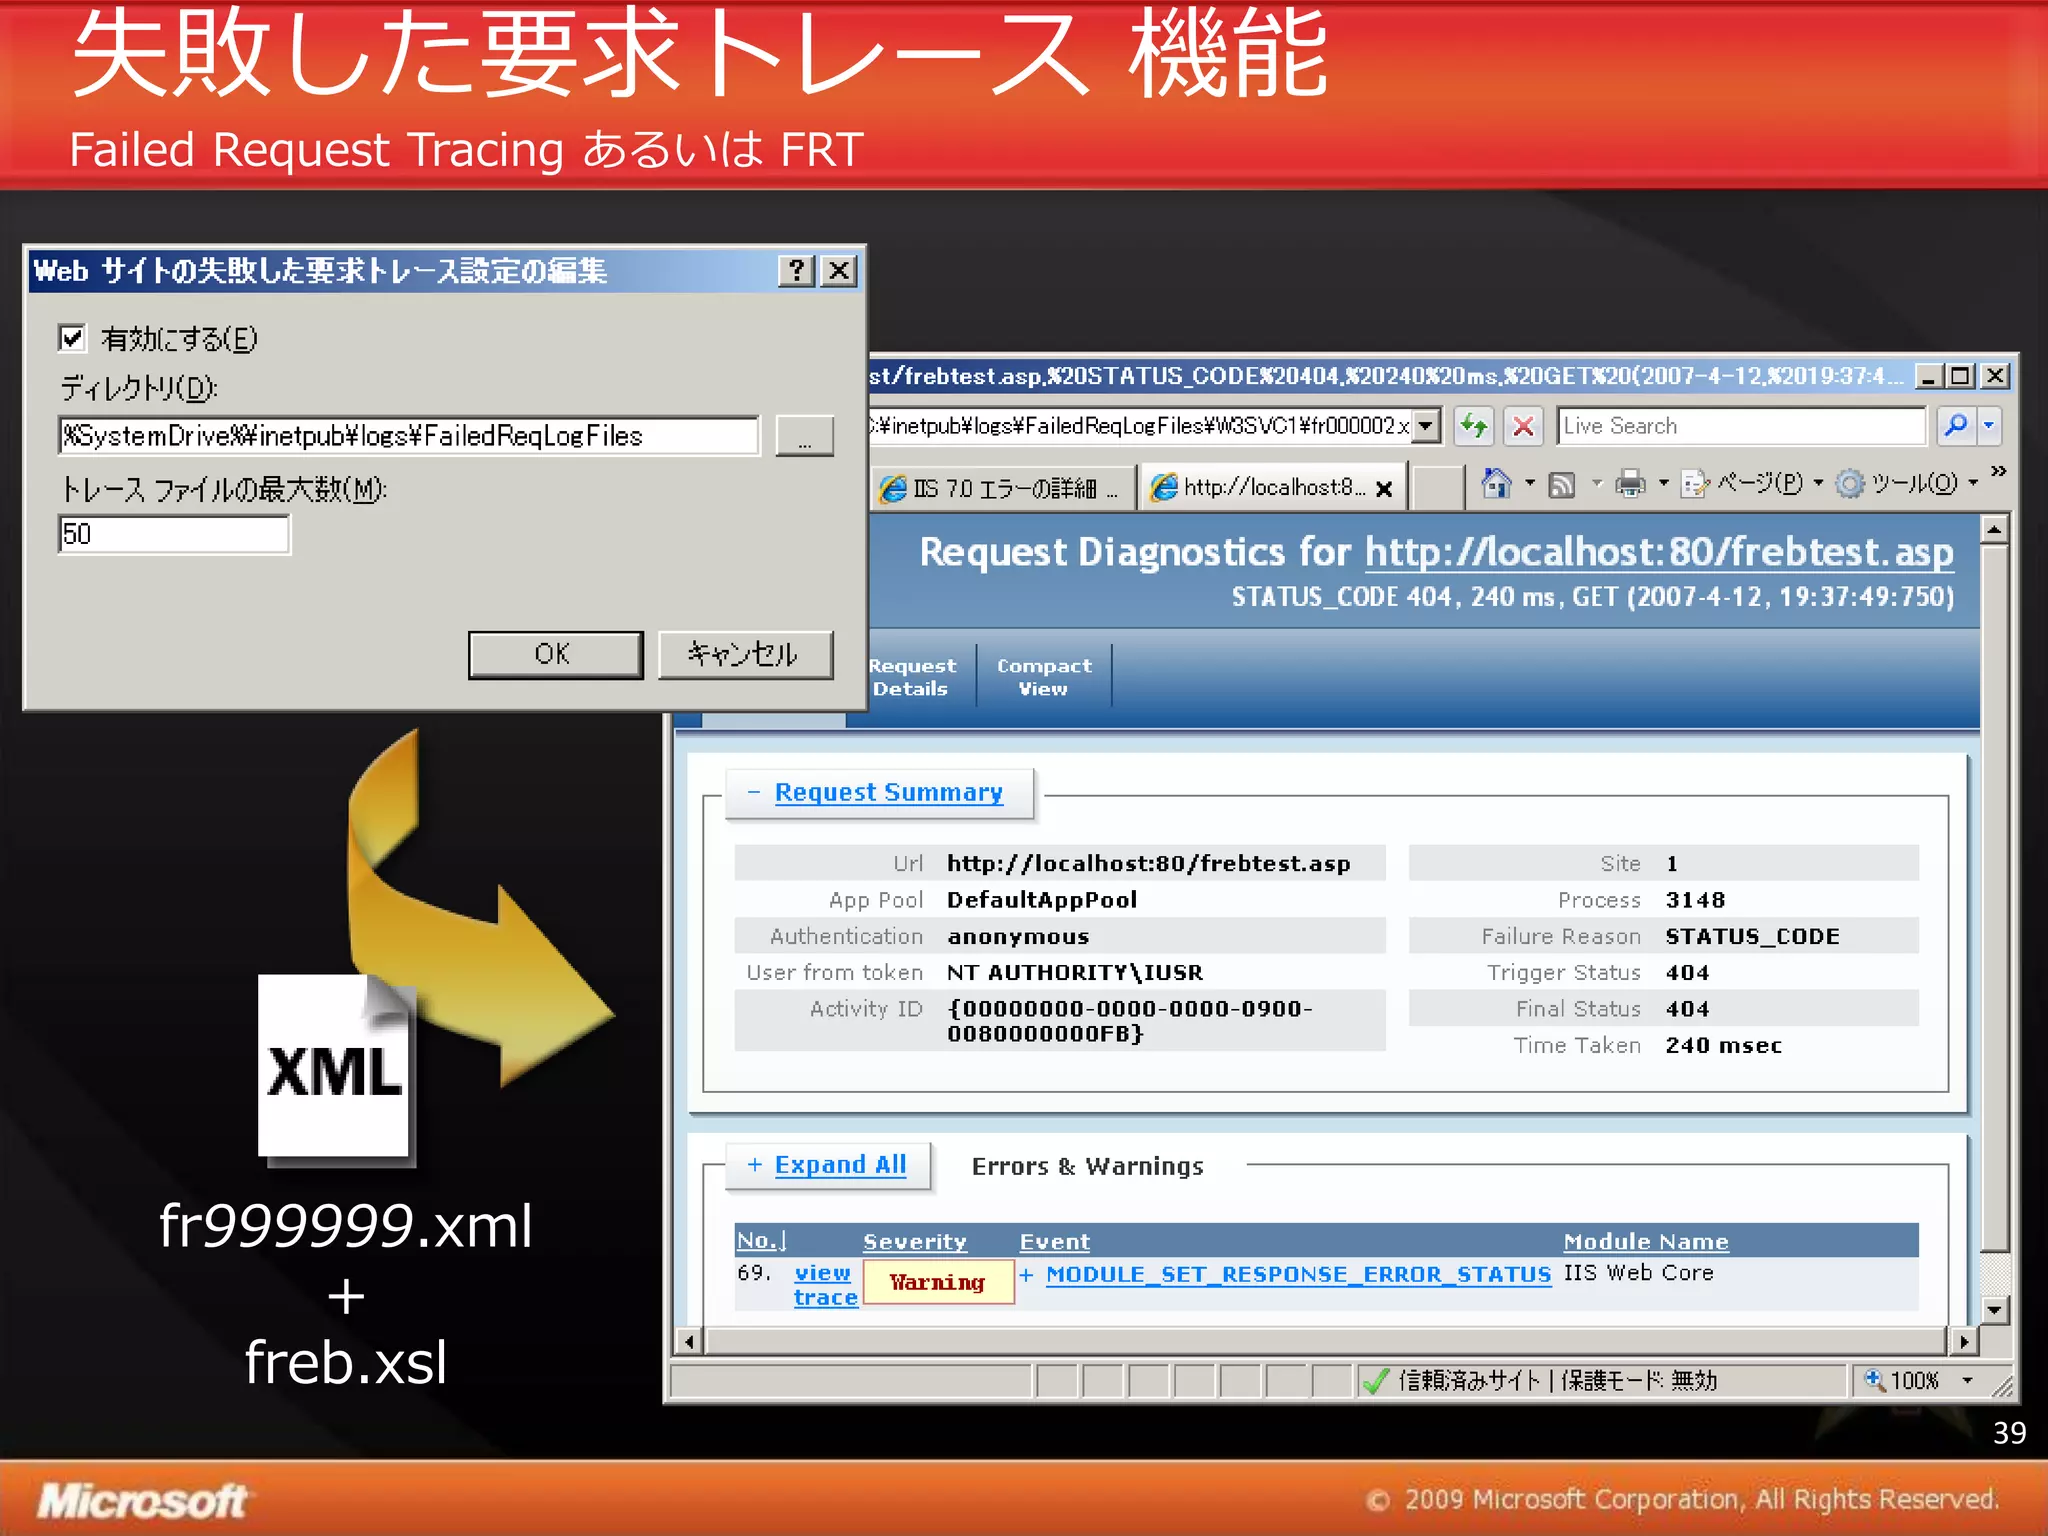Open the MODULE_SET_RESPONSE_ERROR_STATUS event link

1298,1274
